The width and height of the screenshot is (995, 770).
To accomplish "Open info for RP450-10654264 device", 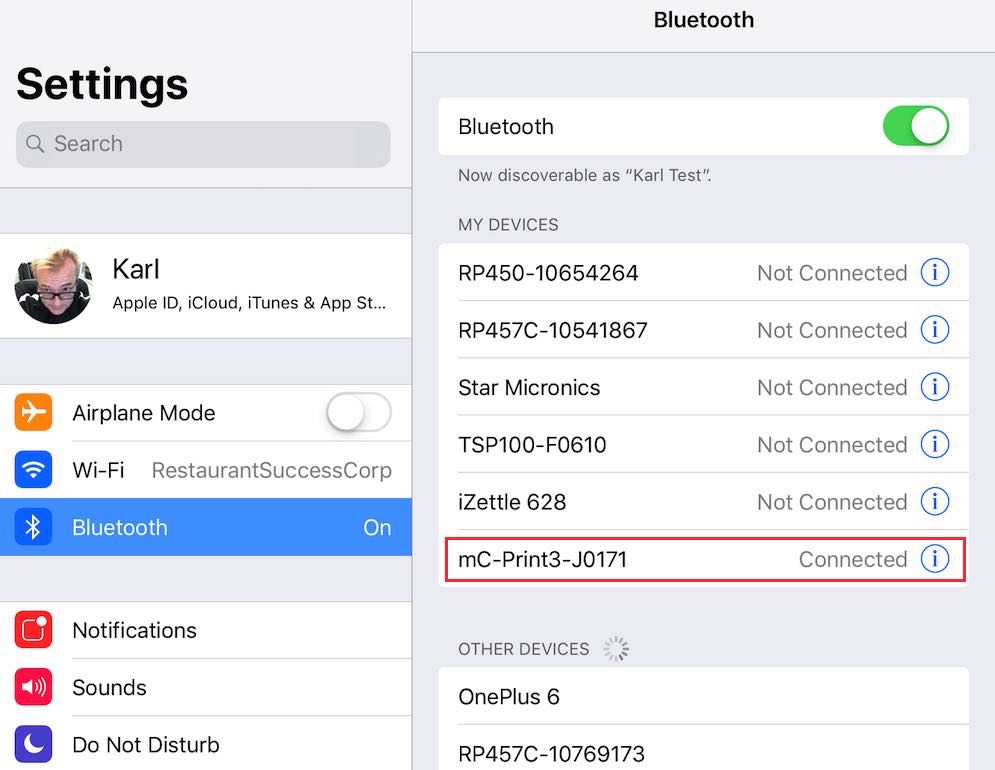I will tap(935, 272).
